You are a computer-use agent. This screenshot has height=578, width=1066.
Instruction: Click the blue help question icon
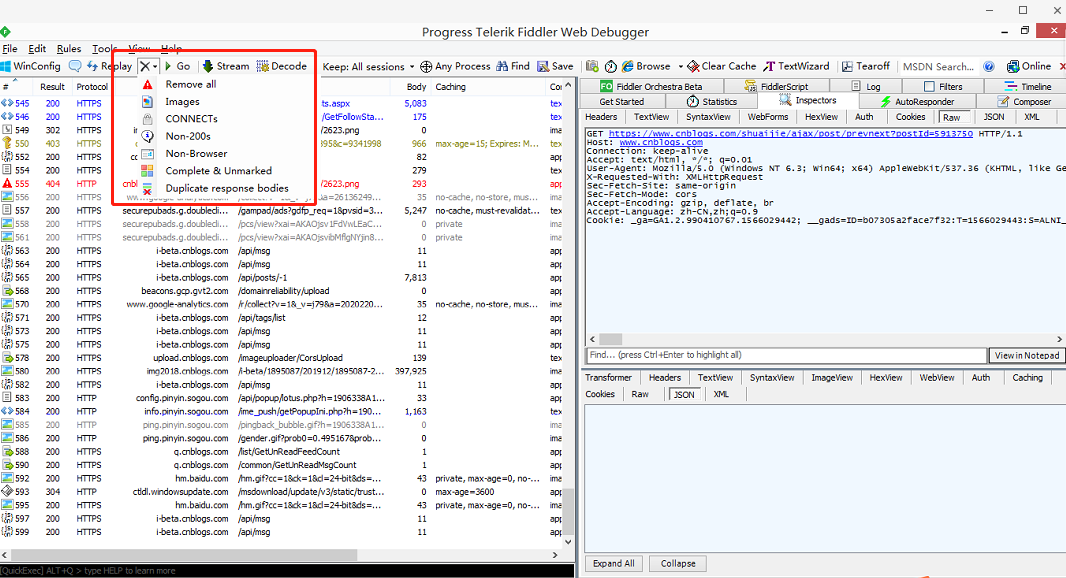989,66
